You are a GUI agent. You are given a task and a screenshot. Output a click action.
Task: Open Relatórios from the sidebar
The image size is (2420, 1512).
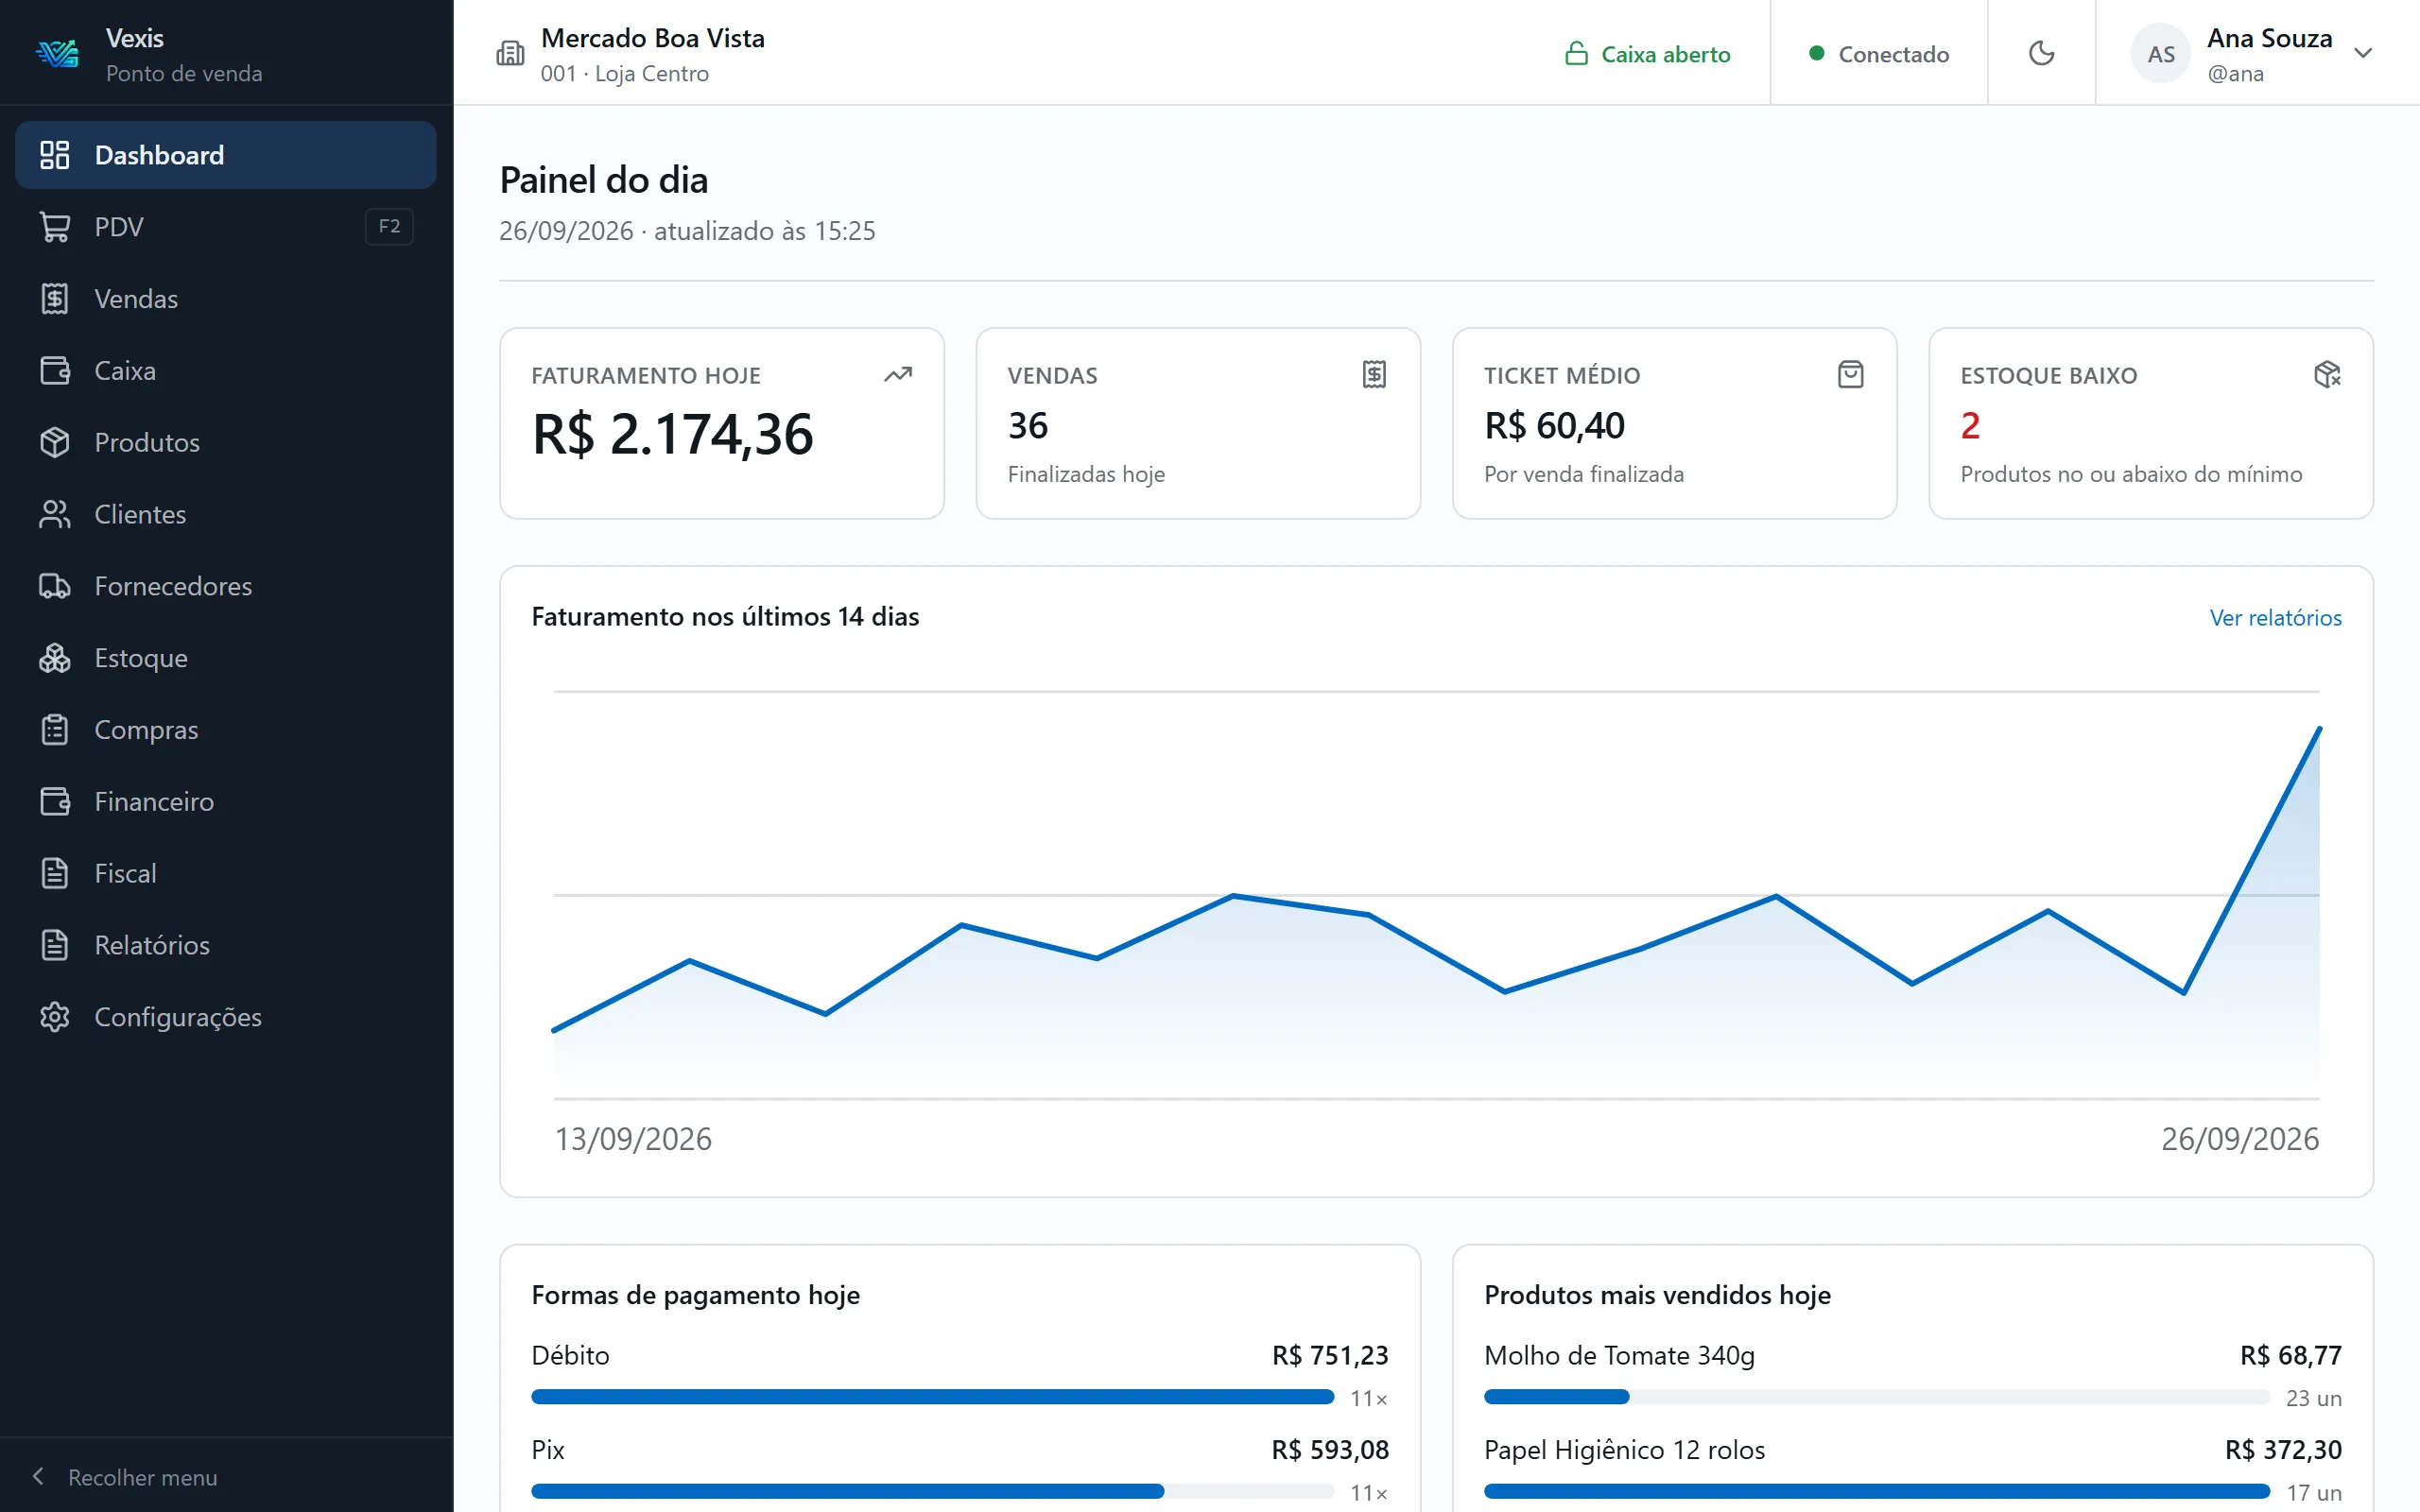click(x=226, y=945)
